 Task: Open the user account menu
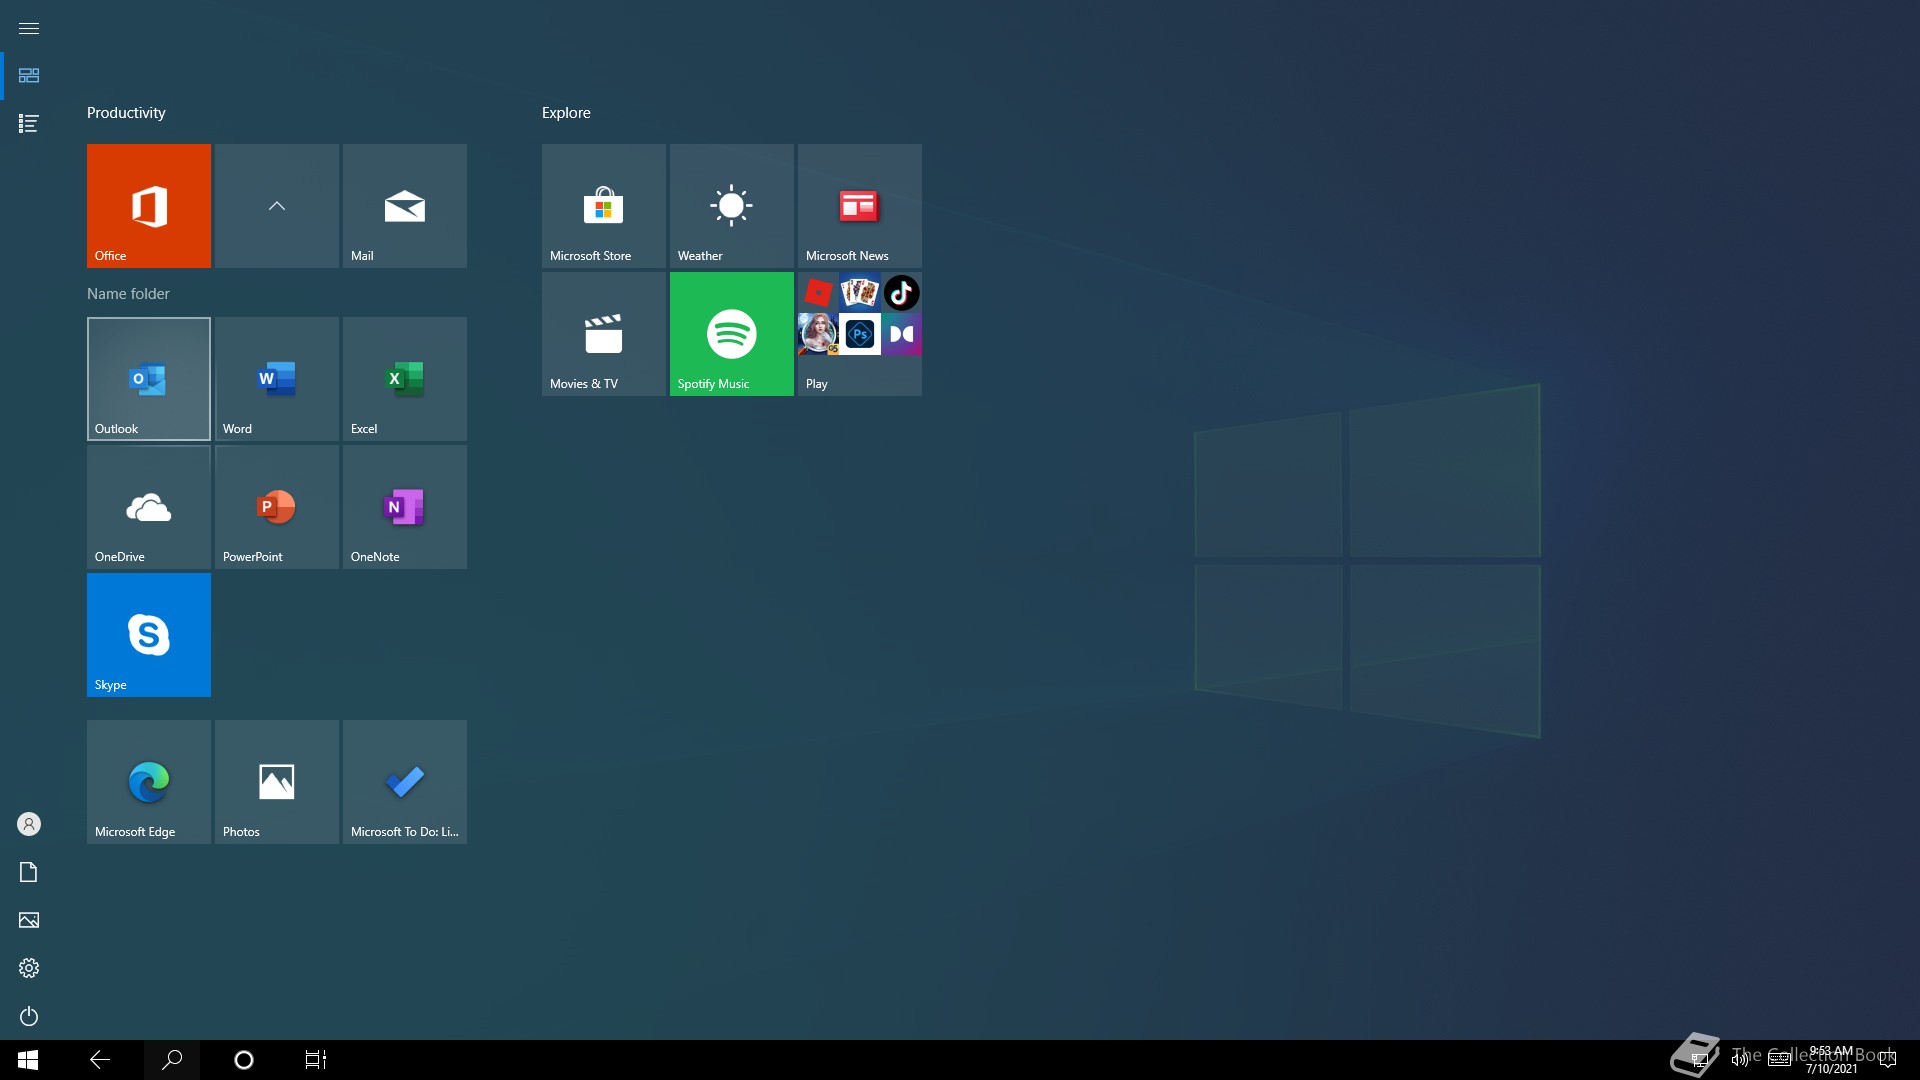point(29,824)
